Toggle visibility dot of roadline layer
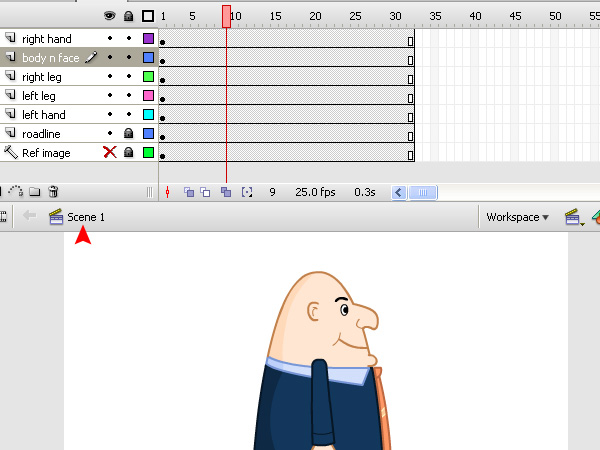The width and height of the screenshot is (600, 450). [x=110, y=133]
